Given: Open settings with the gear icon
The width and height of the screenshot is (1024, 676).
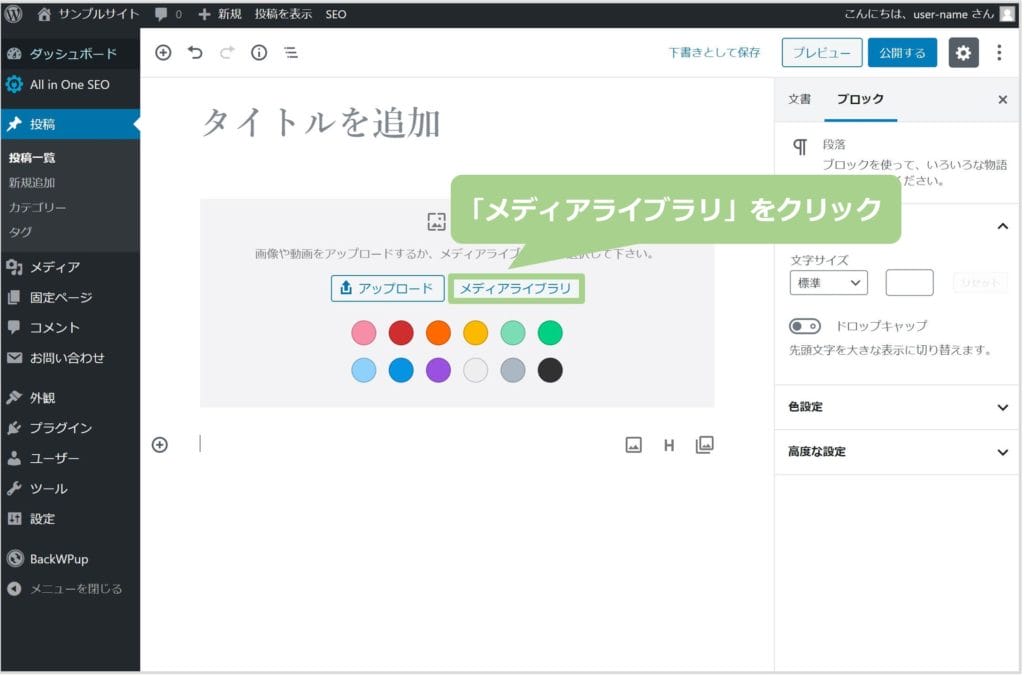Looking at the screenshot, I should 963,53.
